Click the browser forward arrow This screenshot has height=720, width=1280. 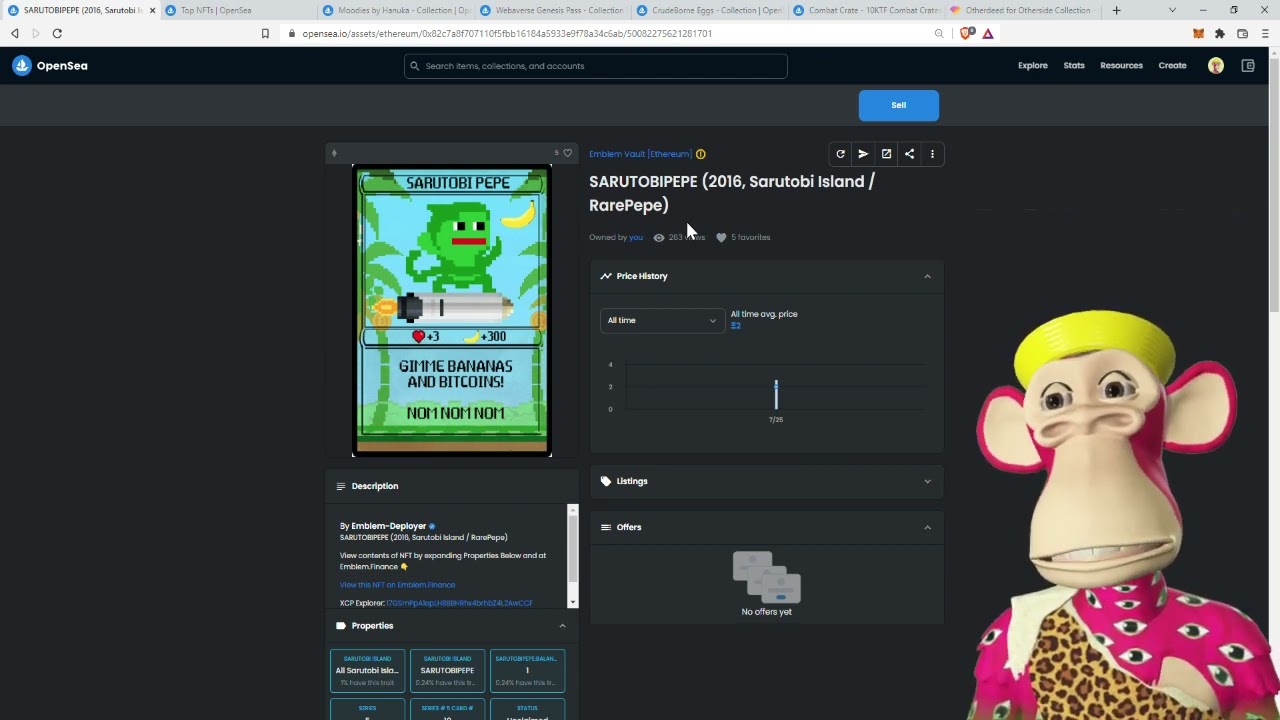tap(36, 33)
